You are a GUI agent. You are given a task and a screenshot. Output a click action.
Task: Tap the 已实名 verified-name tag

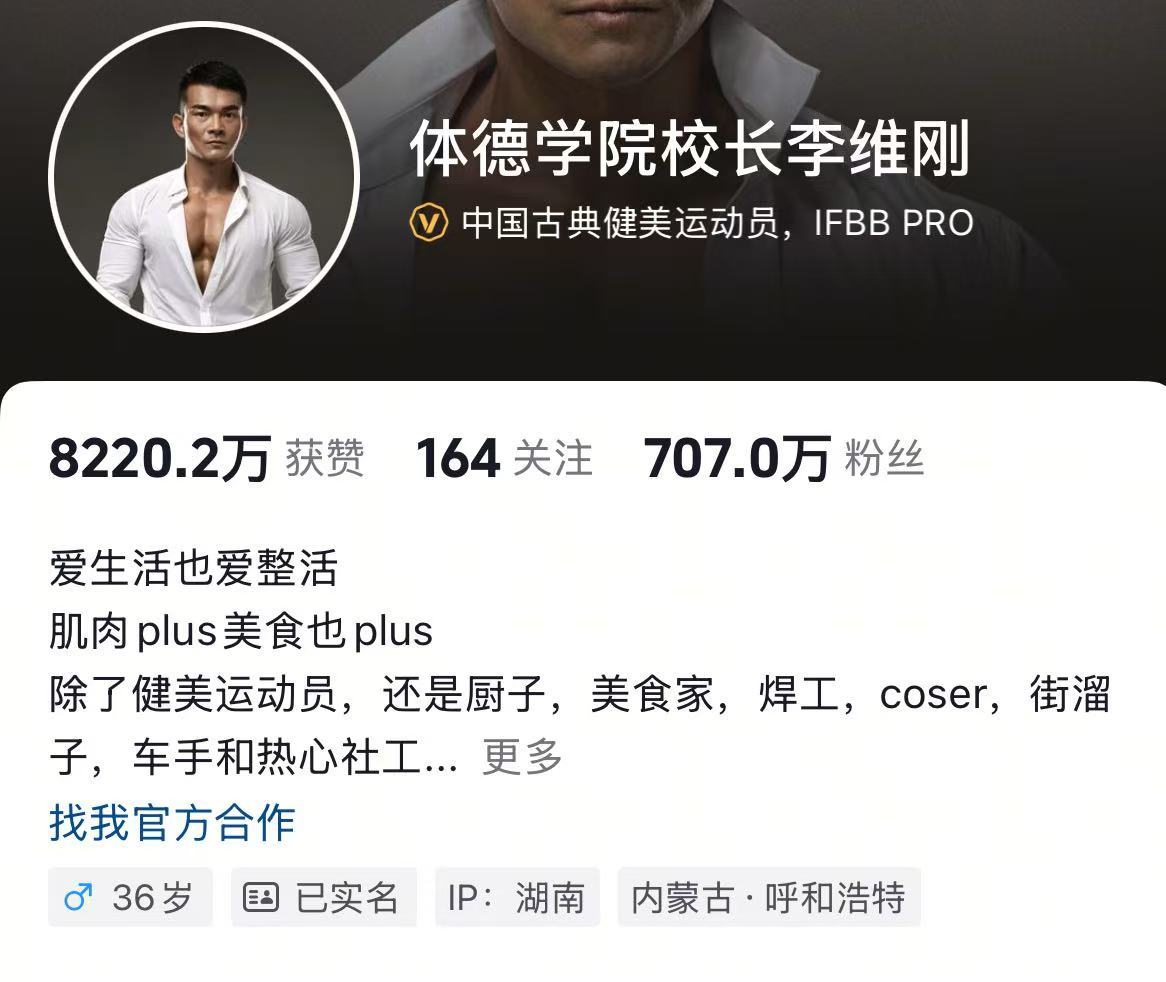pyautogui.click(x=323, y=897)
